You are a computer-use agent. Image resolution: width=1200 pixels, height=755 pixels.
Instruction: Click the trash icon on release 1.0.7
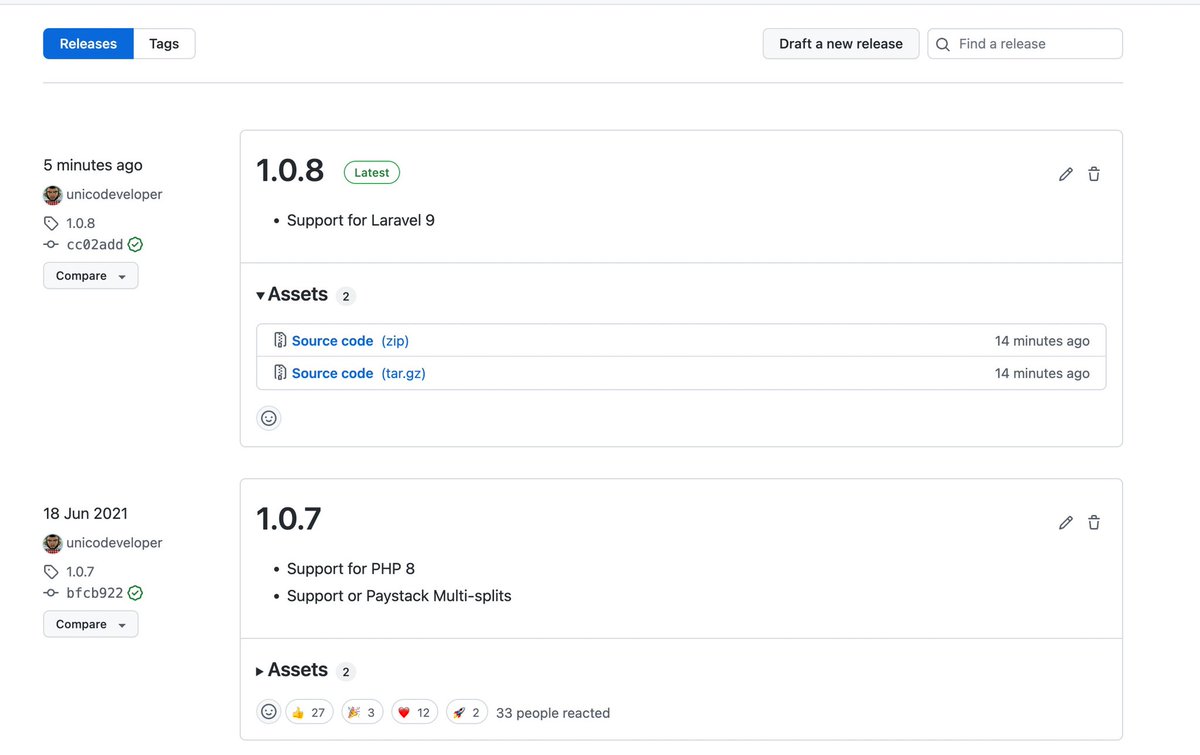click(1093, 522)
